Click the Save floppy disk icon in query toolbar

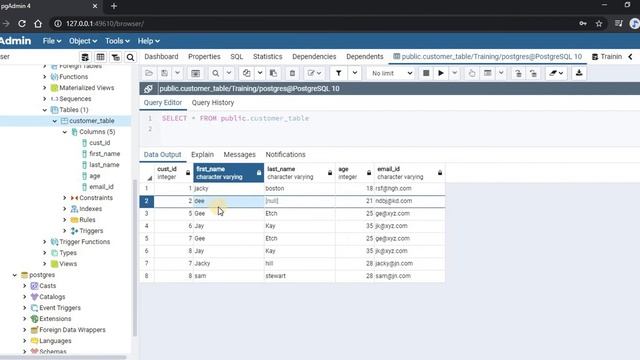pos(164,73)
